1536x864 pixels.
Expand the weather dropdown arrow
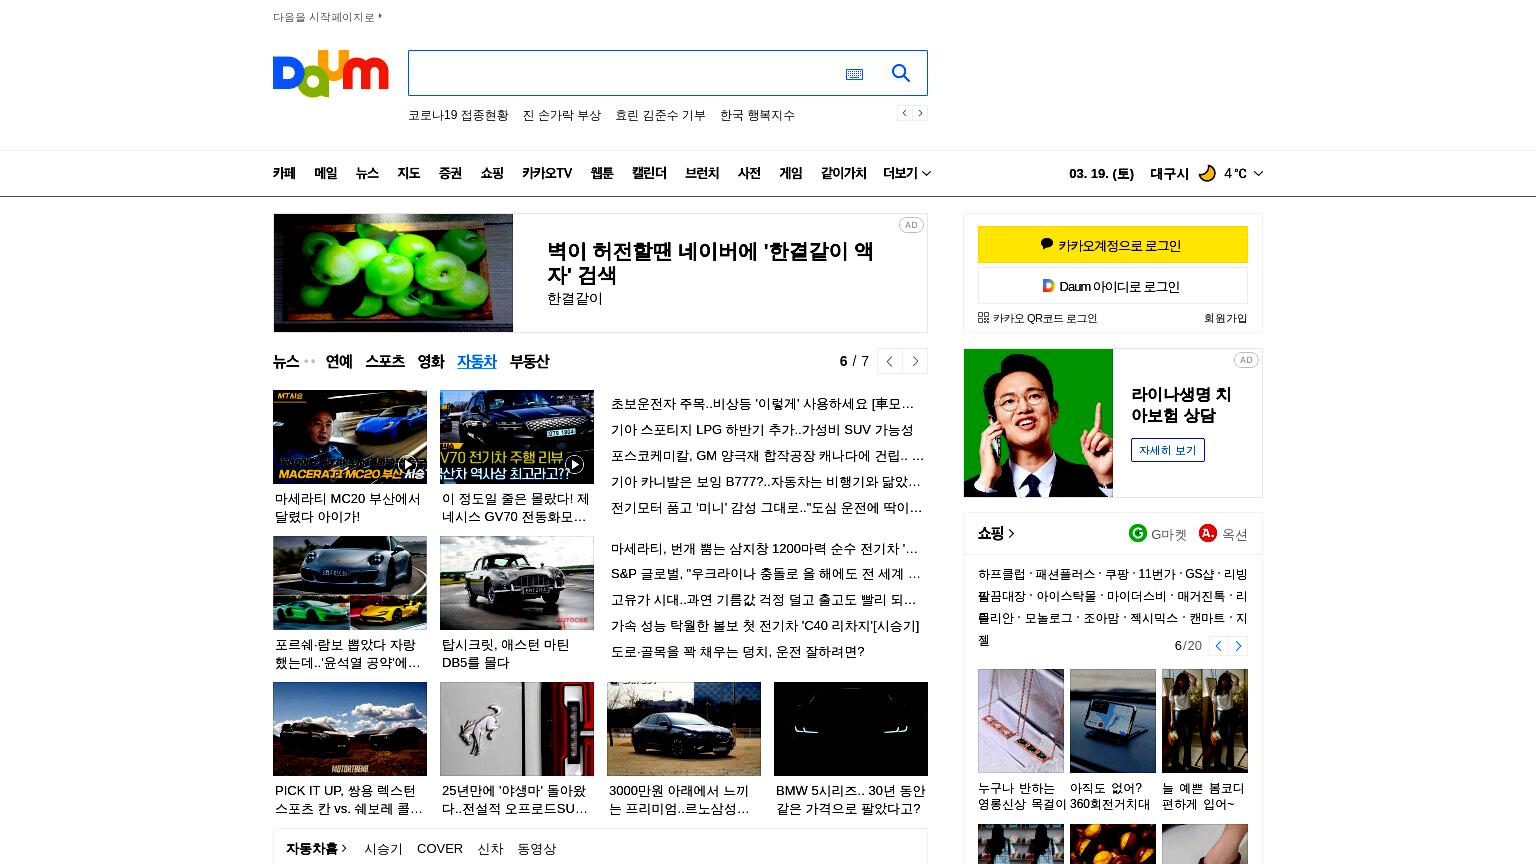(x=1258, y=173)
